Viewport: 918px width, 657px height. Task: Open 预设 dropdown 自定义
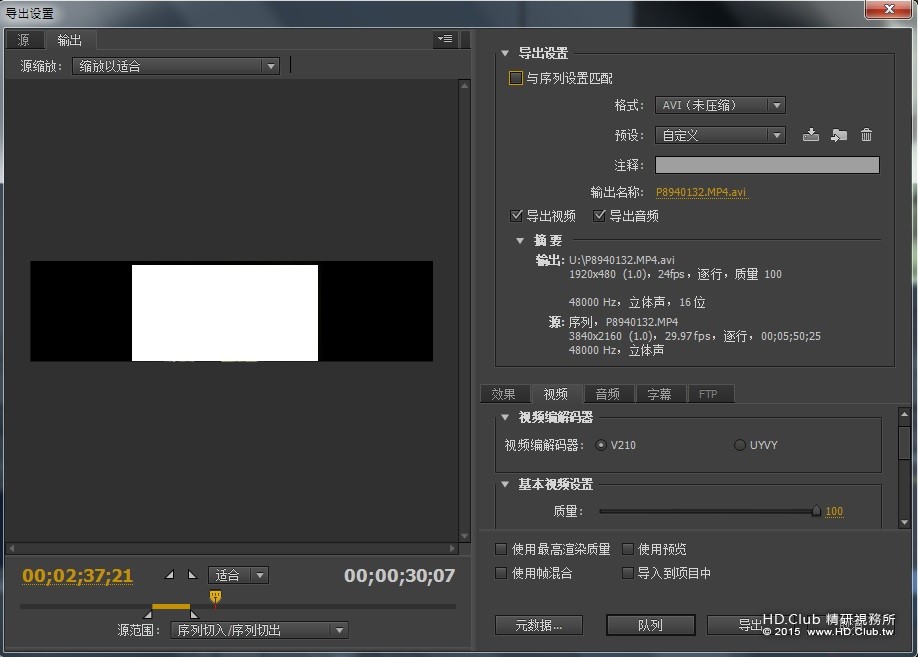coord(720,135)
